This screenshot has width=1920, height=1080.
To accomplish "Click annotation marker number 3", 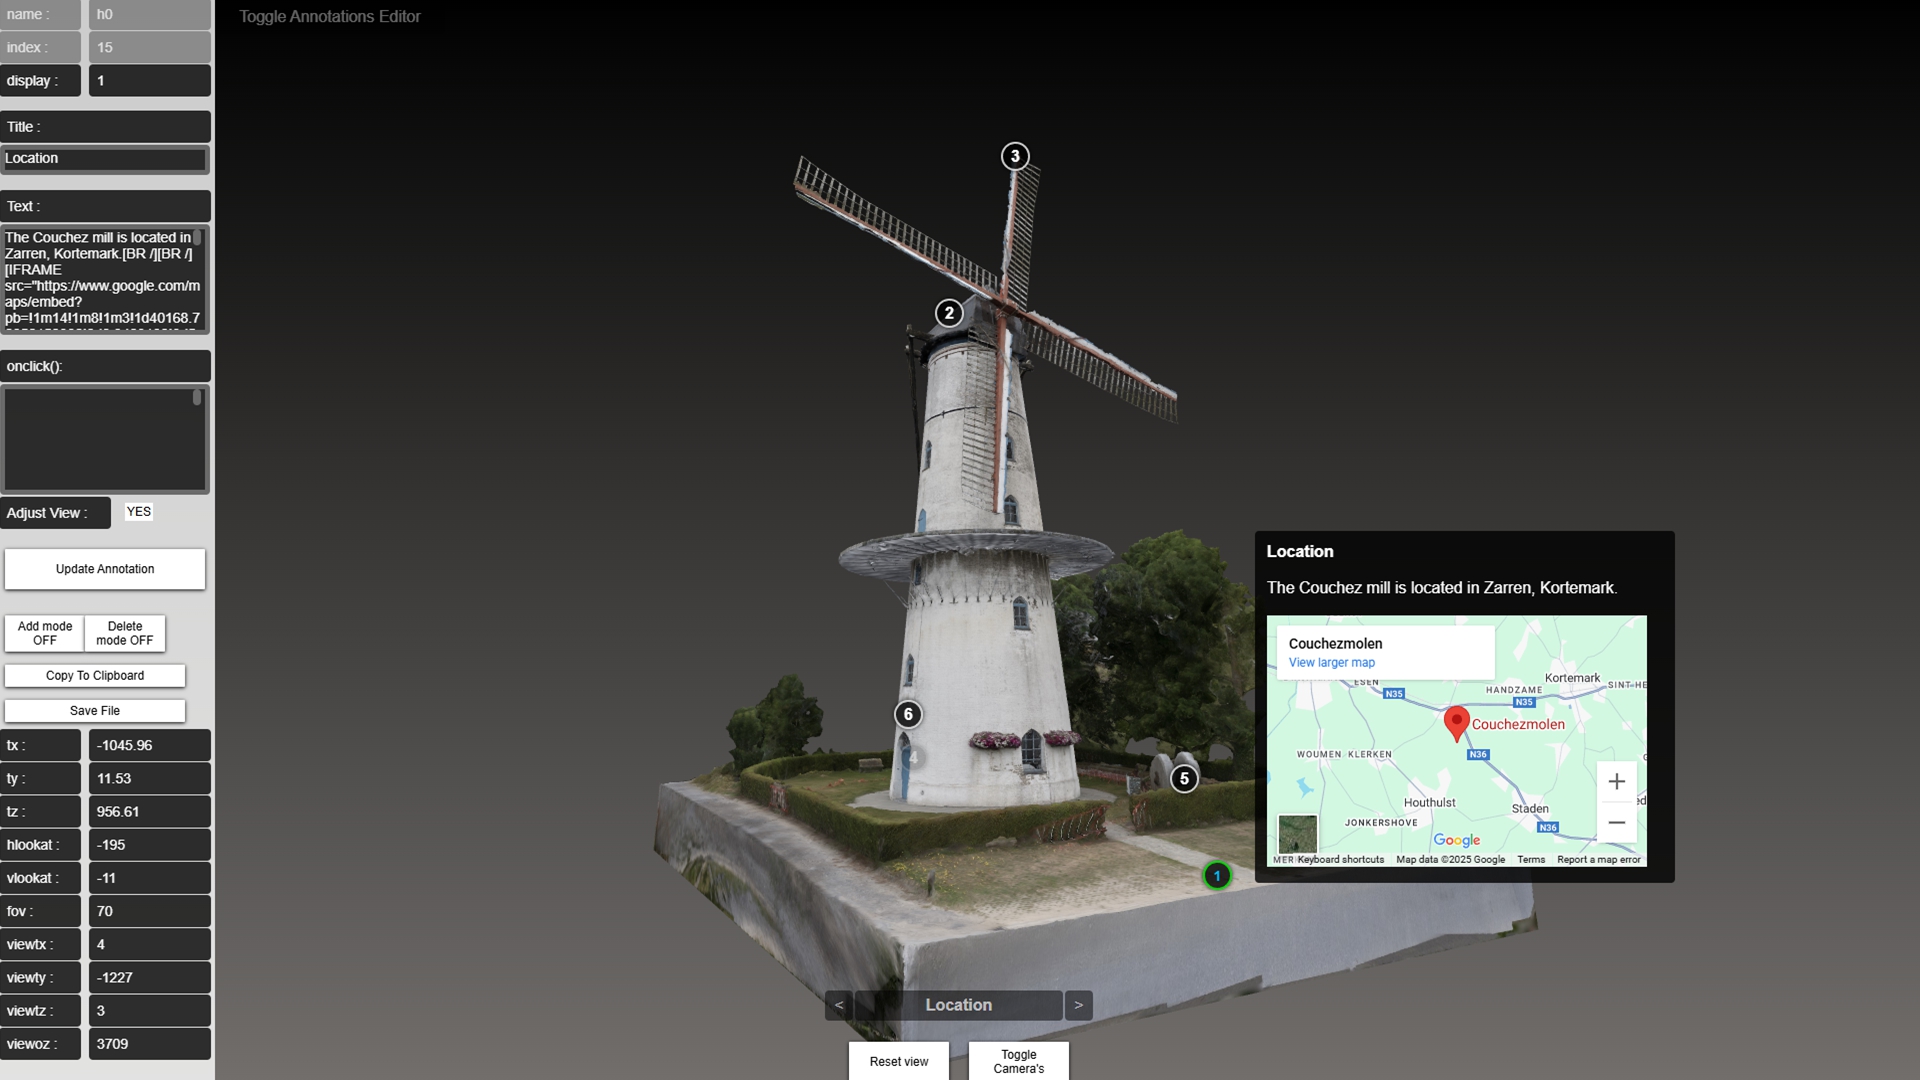I will pyautogui.click(x=1015, y=156).
